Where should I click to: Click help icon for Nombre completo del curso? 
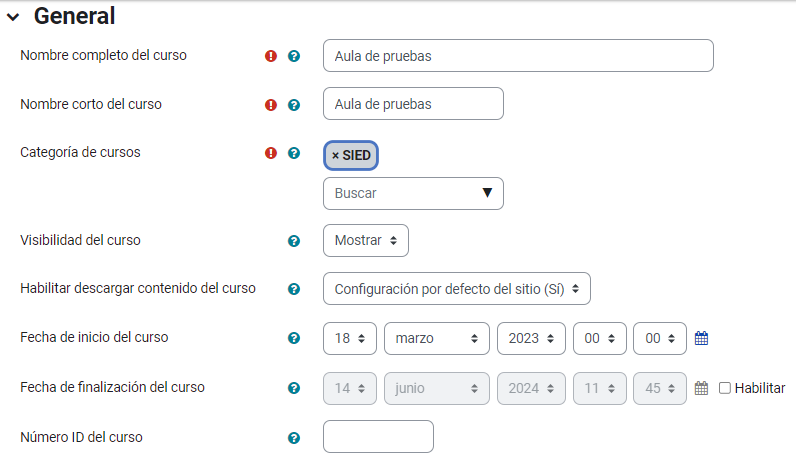pyautogui.click(x=294, y=56)
